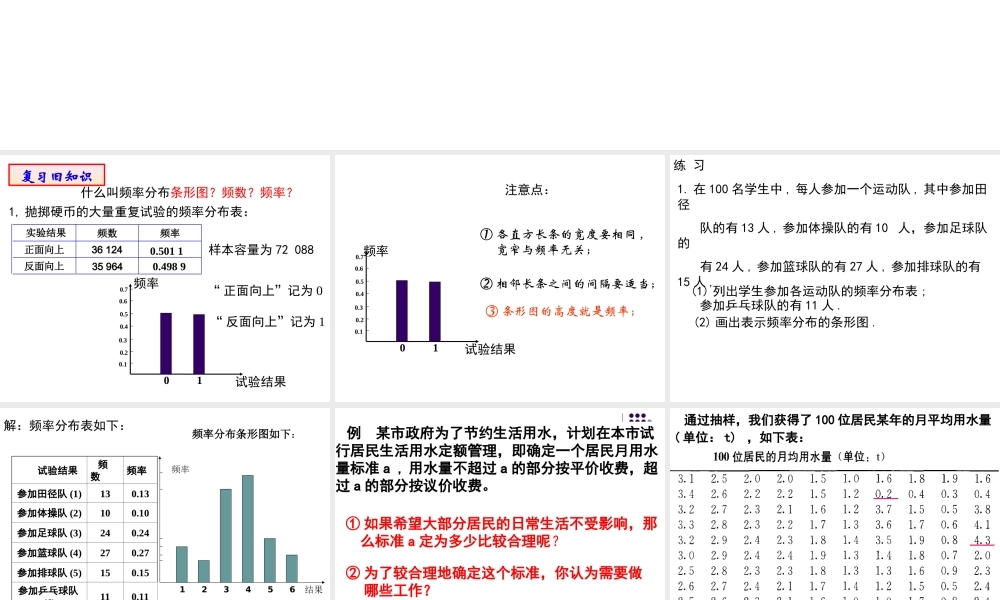
Task: Click '(2) 画出表示频率分布的条形图'
Action: pos(784,323)
